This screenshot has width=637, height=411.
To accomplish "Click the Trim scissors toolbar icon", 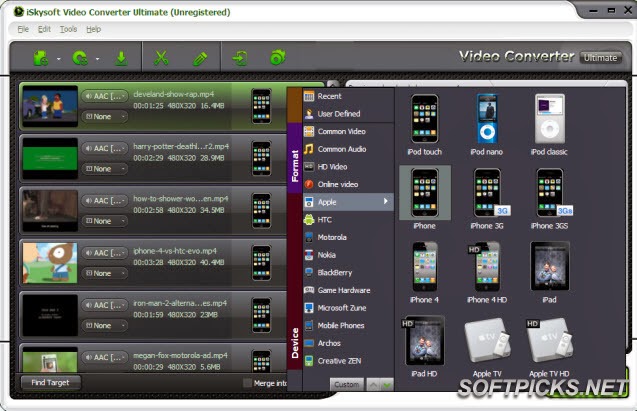I will (161, 58).
